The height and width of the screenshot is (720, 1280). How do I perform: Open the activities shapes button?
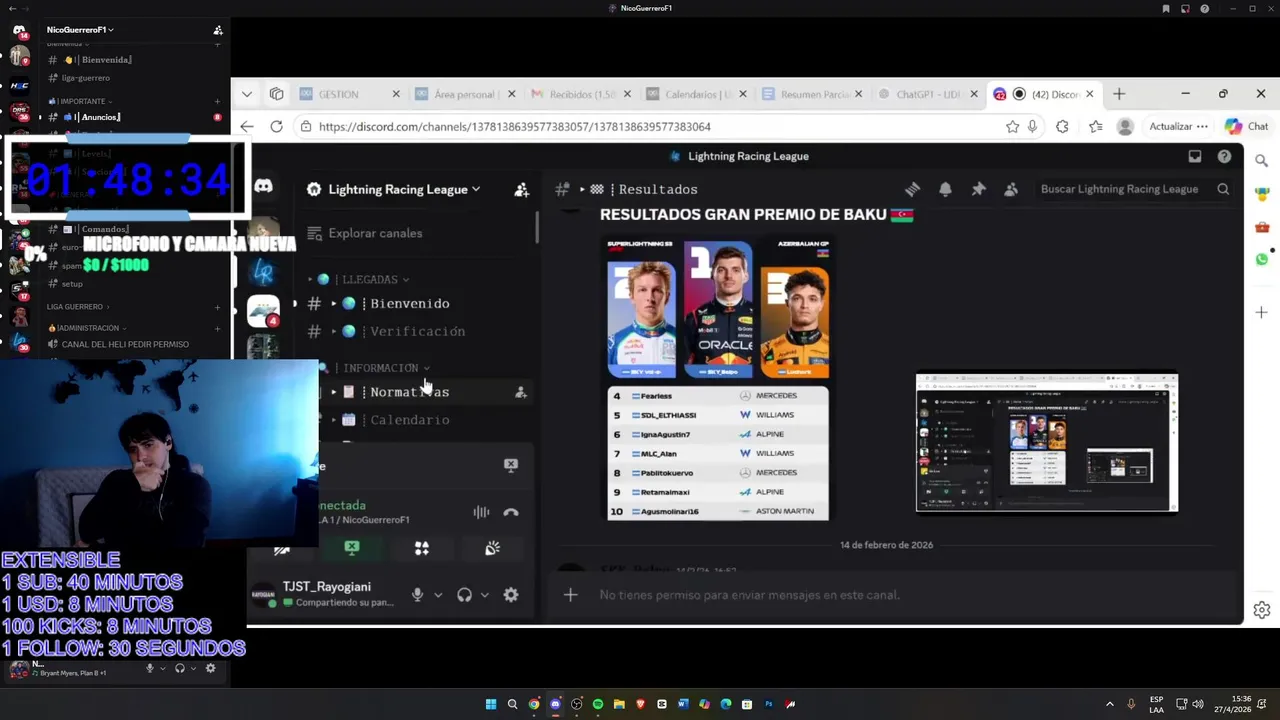click(422, 548)
